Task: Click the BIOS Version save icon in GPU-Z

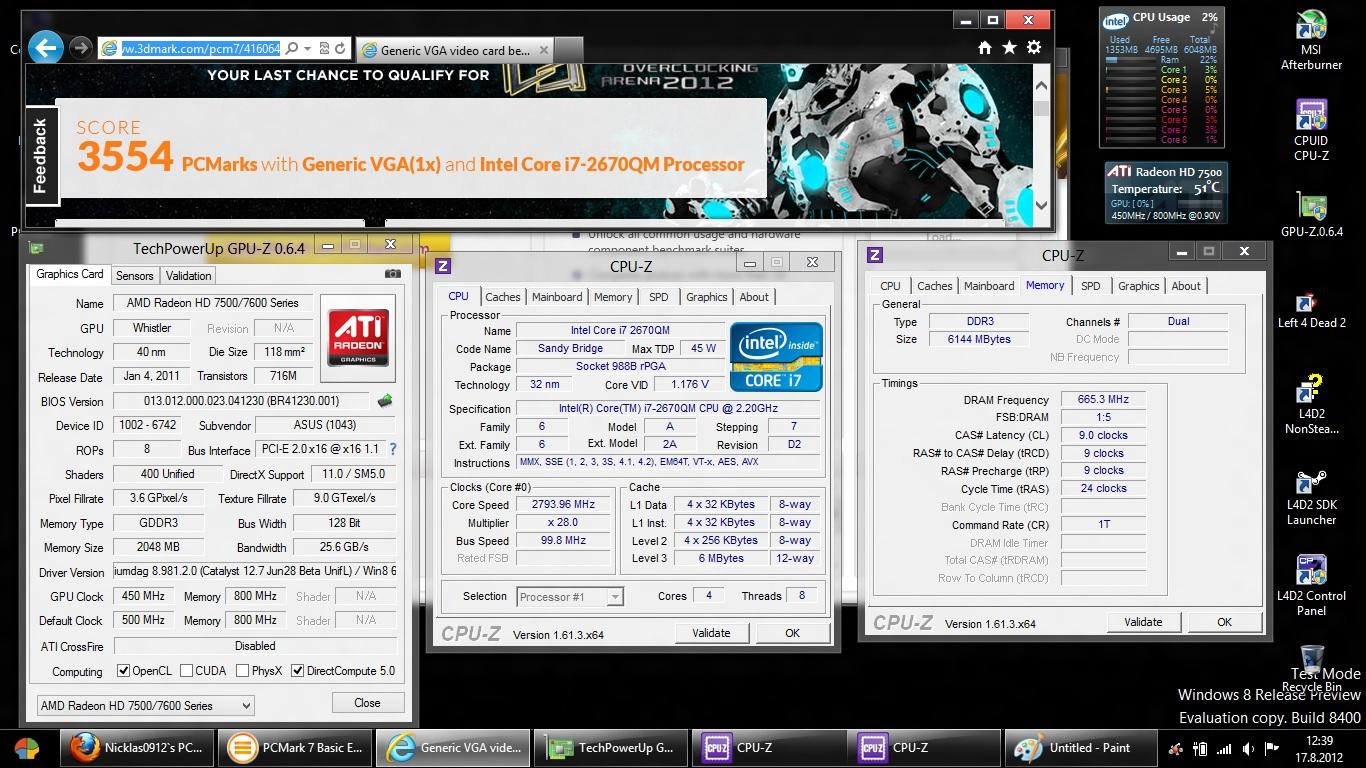Action: (x=385, y=401)
